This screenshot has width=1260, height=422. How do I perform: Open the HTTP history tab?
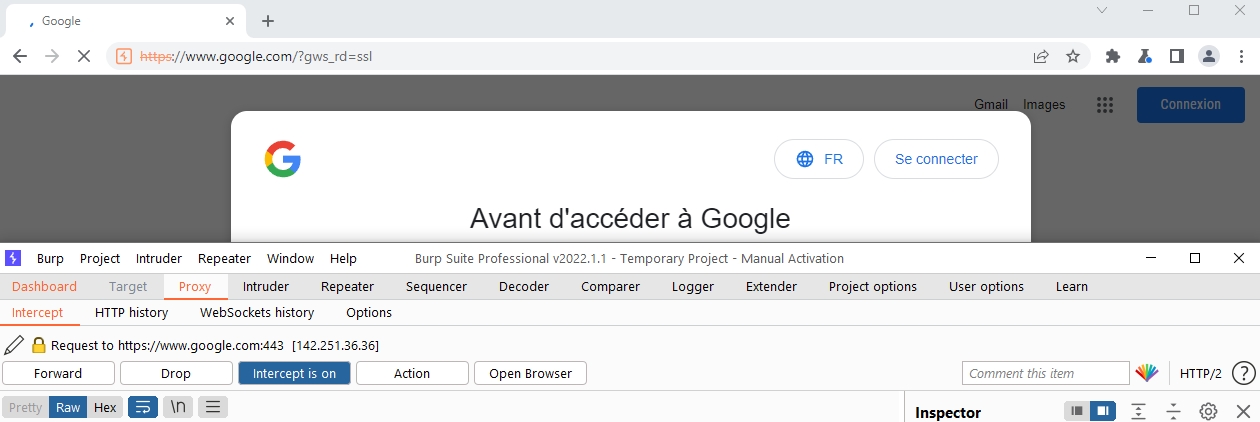131,312
